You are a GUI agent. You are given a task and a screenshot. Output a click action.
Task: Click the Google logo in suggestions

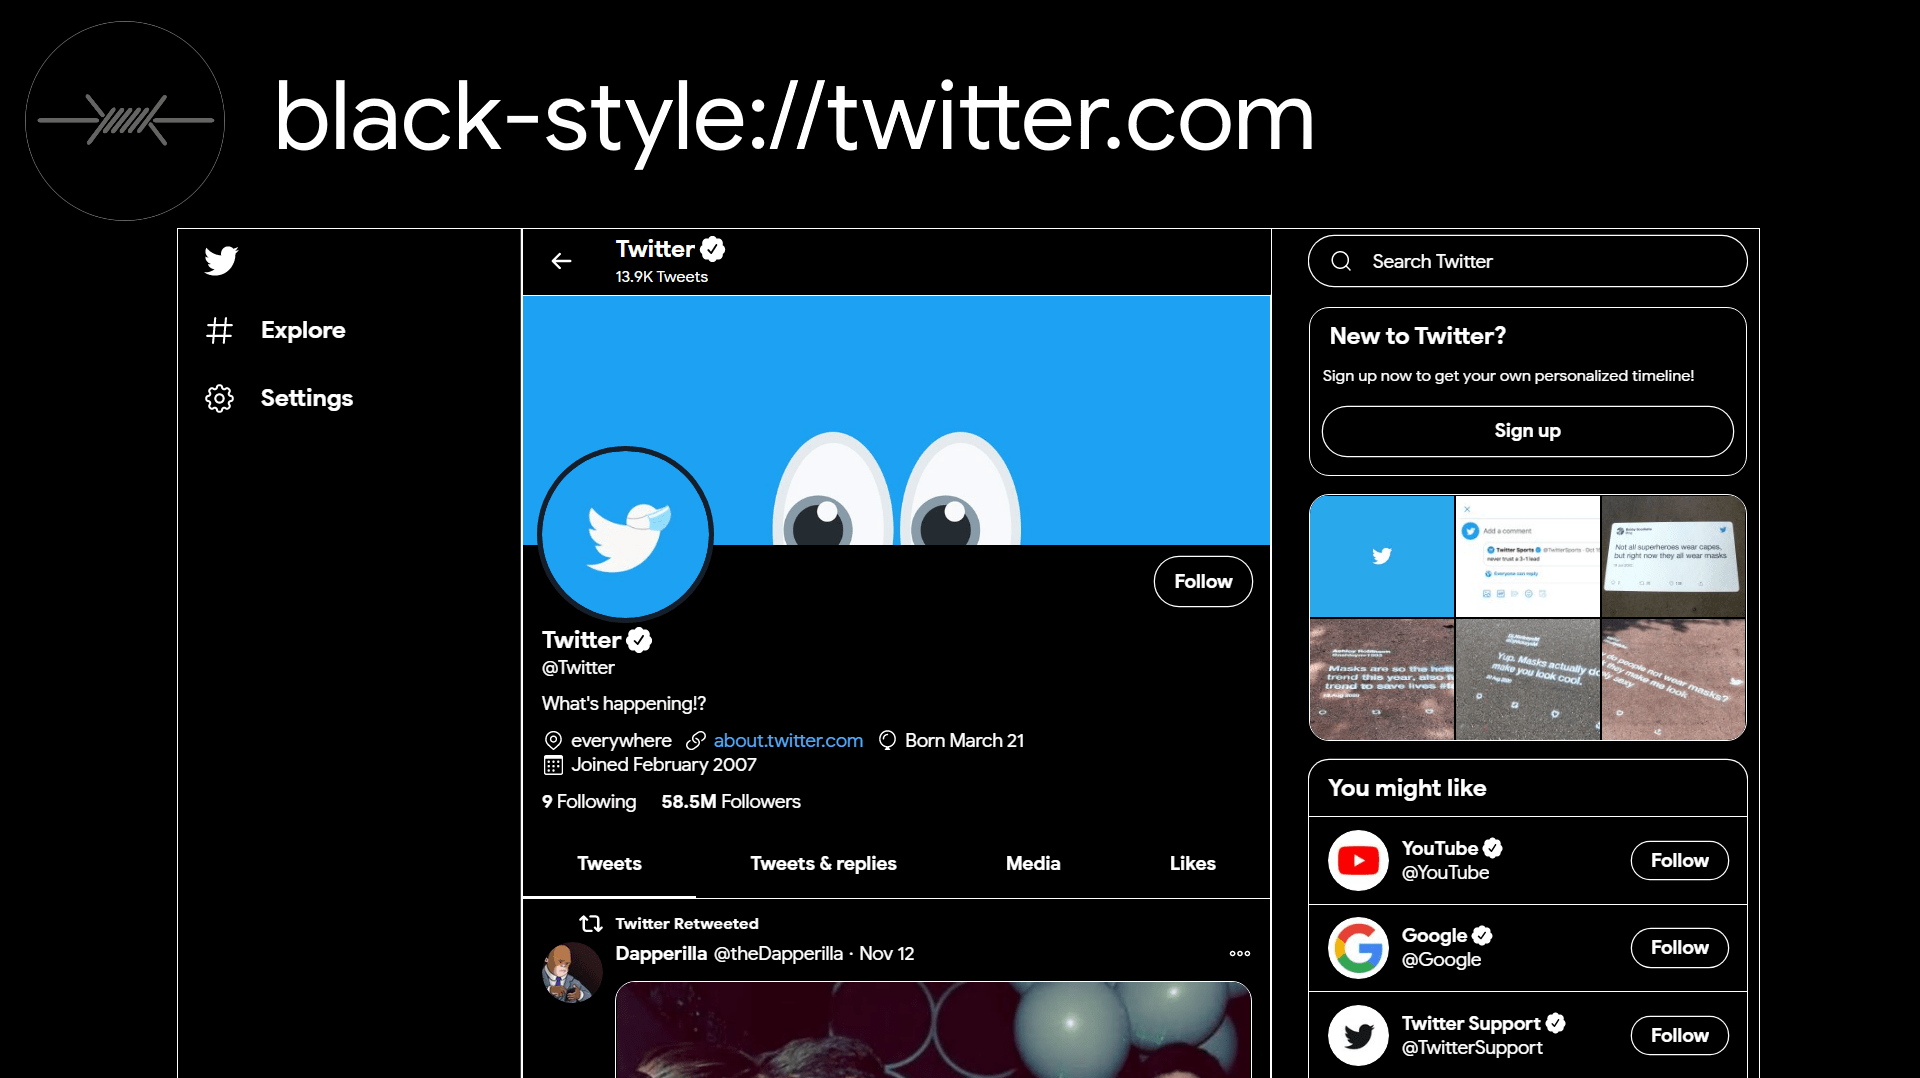click(1357, 948)
